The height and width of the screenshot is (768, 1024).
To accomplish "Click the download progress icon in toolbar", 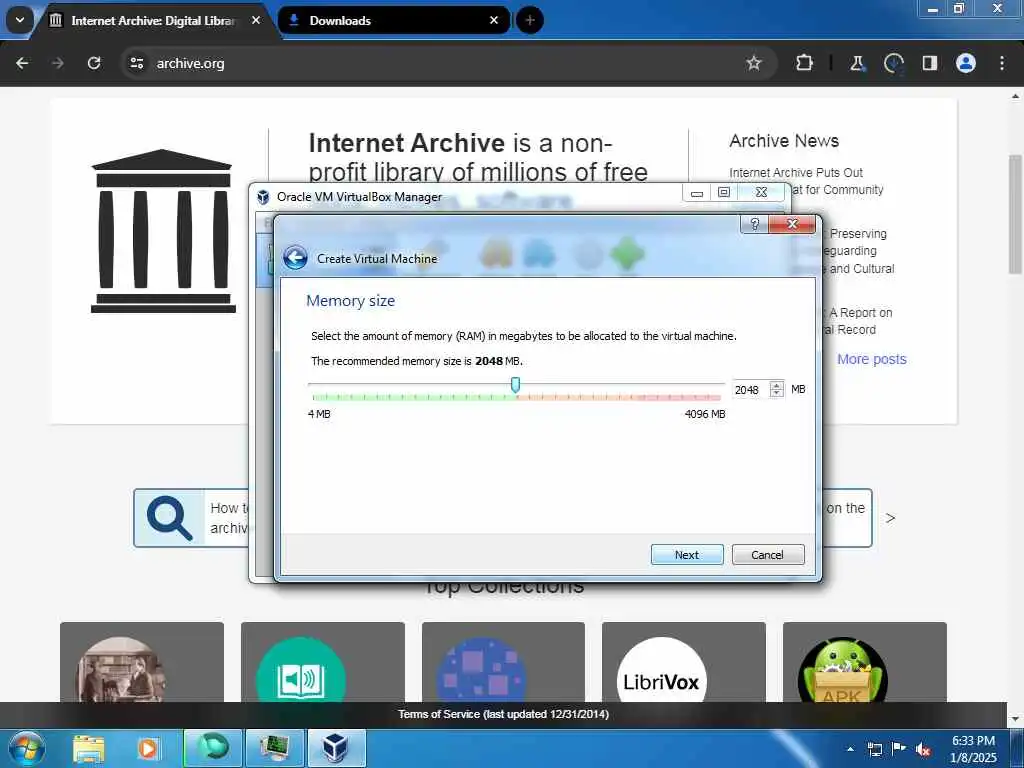I will (x=893, y=63).
